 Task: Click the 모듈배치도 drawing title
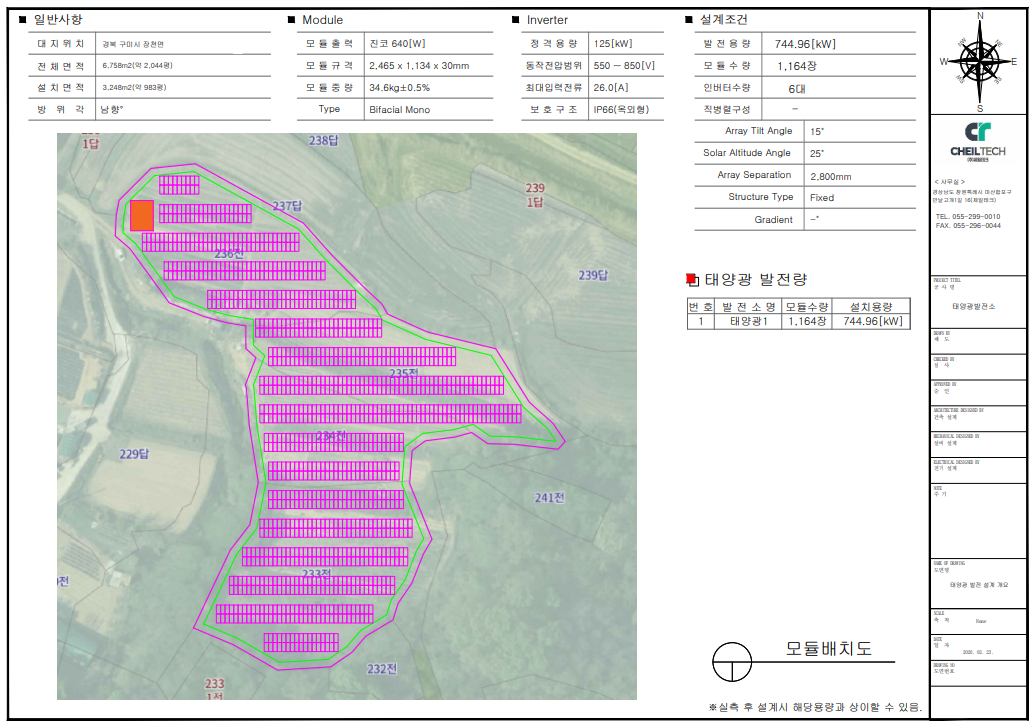click(827, 649)
